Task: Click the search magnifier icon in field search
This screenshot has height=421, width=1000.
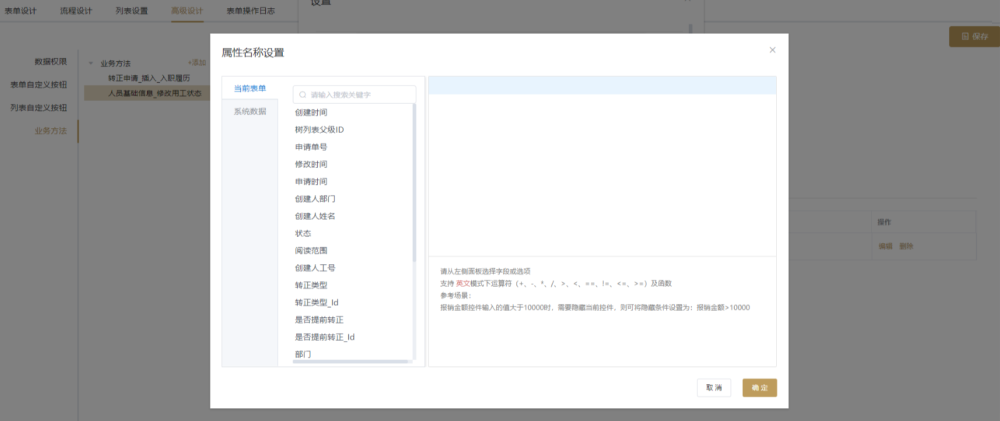Action: point(302,94)
